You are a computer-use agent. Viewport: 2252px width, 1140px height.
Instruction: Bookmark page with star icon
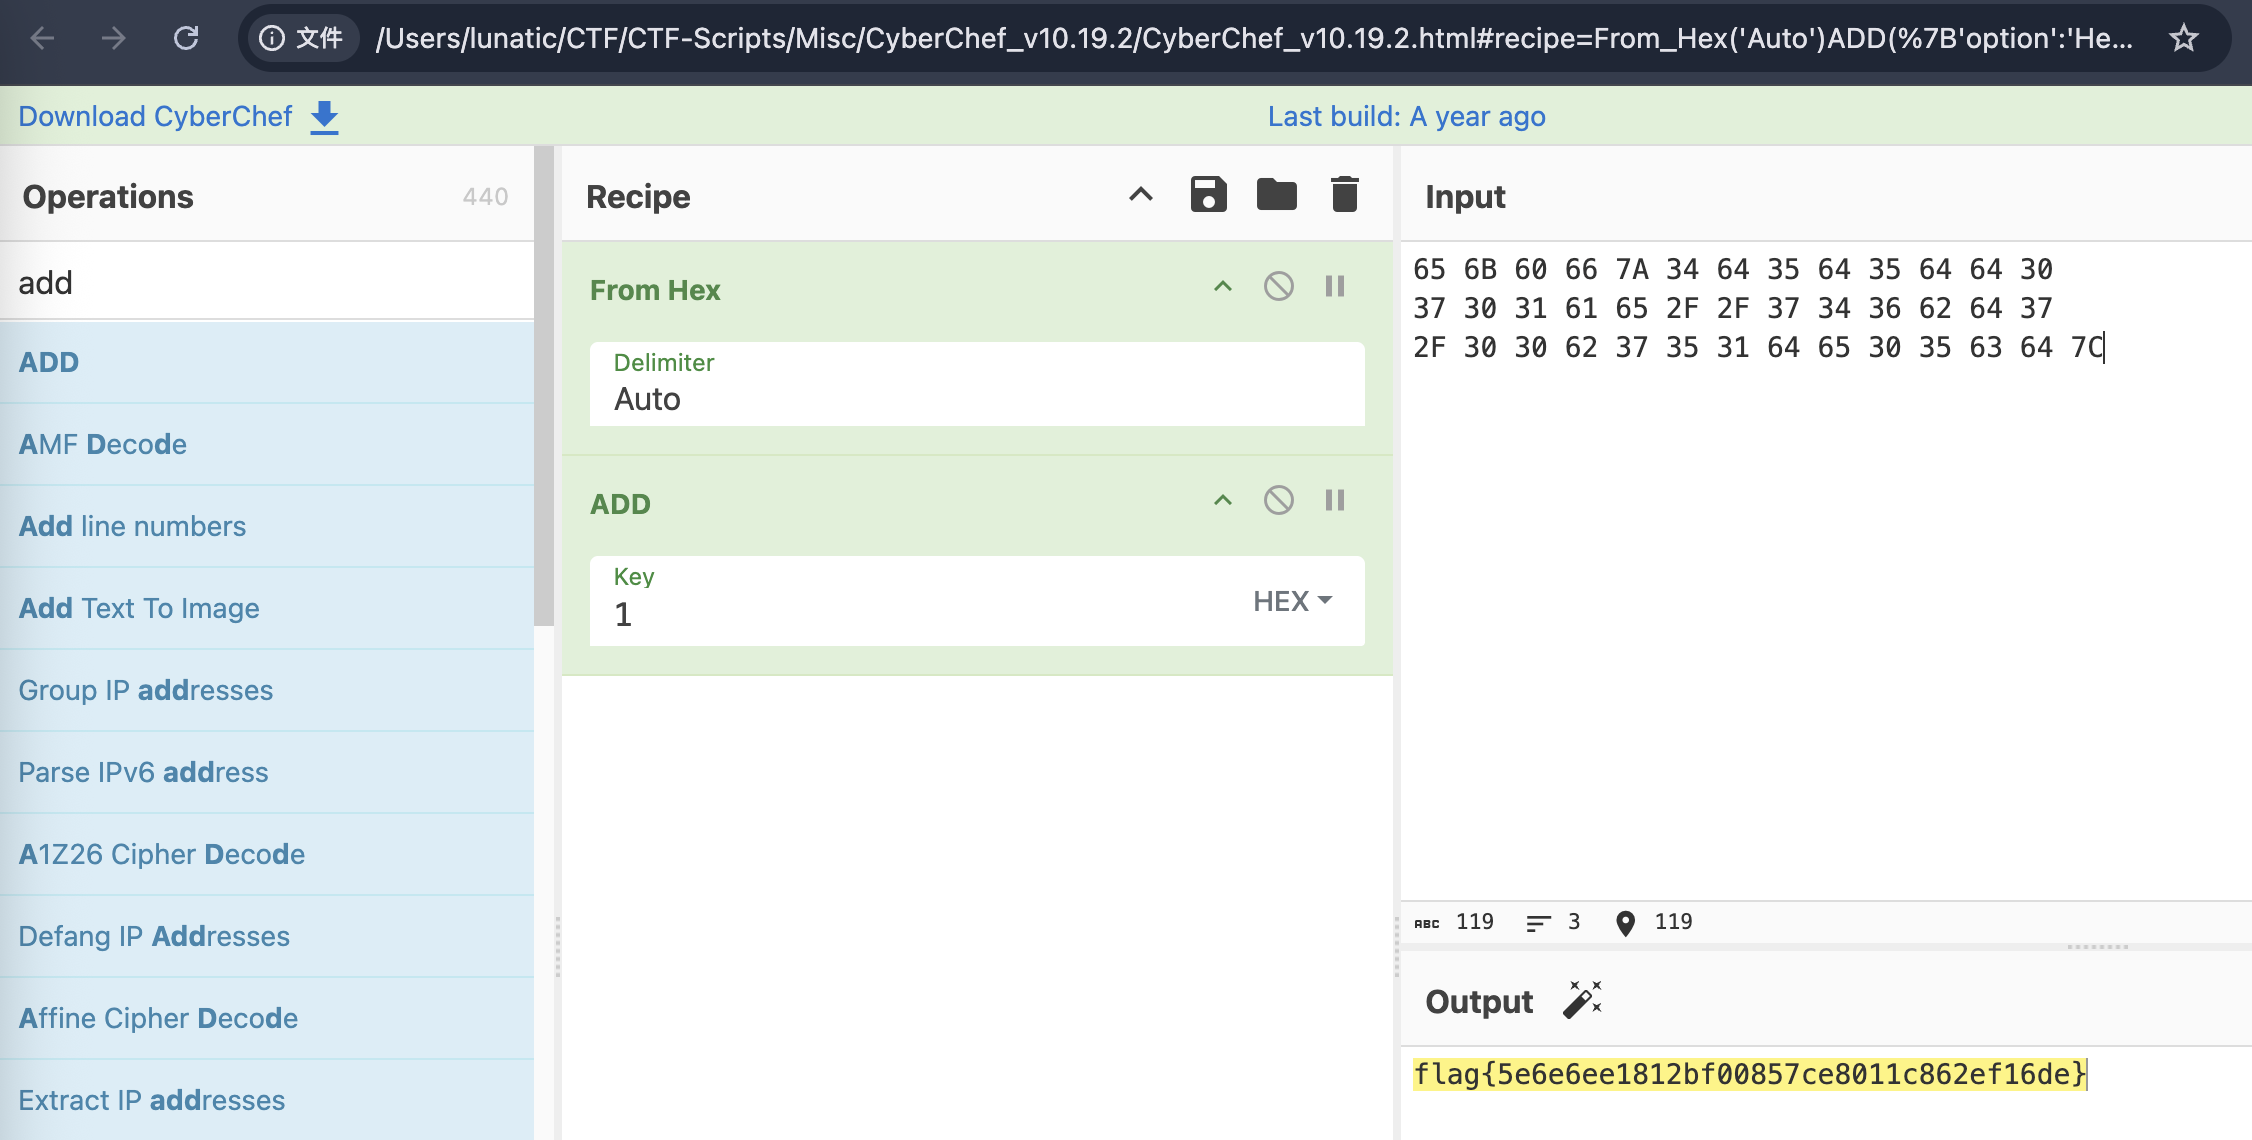pyautogui.click(x=2183, y=39)
